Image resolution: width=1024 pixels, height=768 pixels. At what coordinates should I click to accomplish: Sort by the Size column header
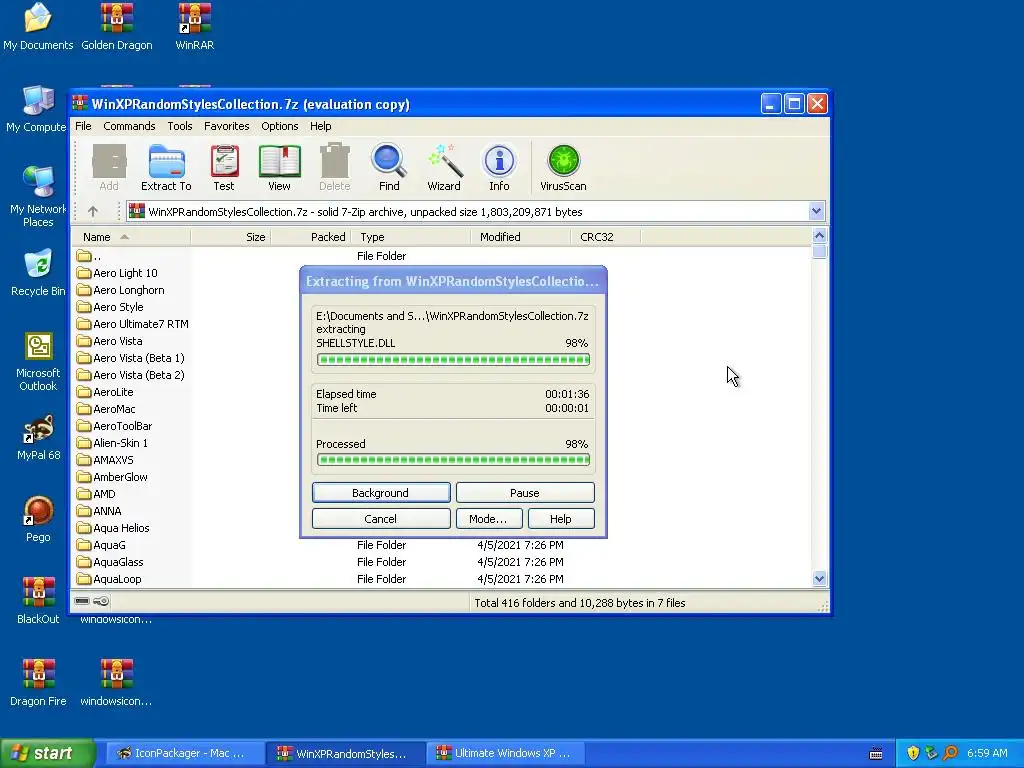tap(231, 237)
